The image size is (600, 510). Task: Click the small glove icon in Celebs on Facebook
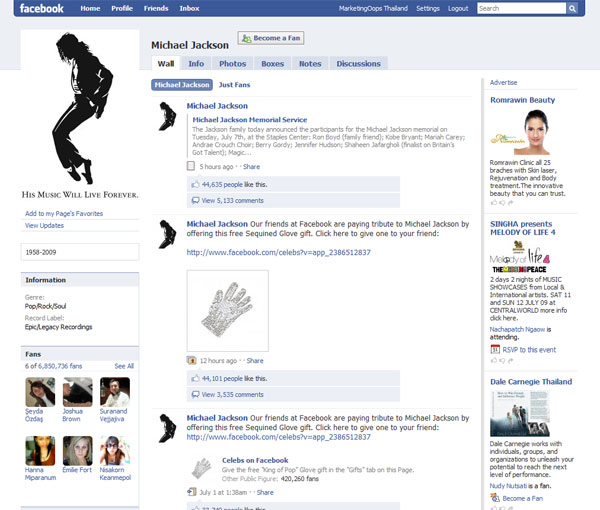point(201,469)
